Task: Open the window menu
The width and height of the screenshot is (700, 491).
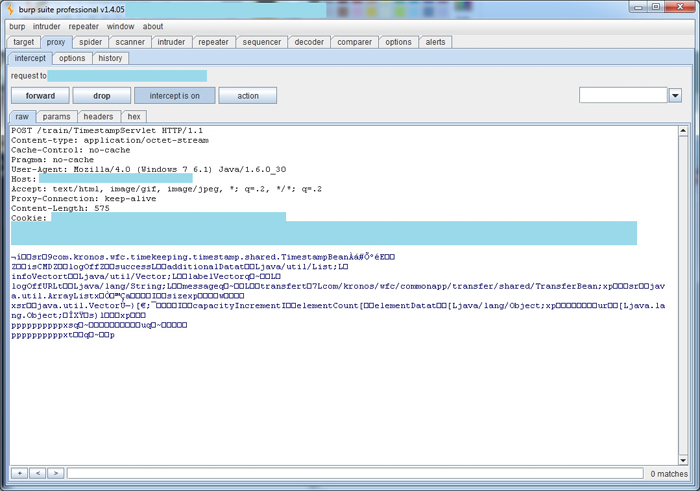Action: click(x=121, y=26)
